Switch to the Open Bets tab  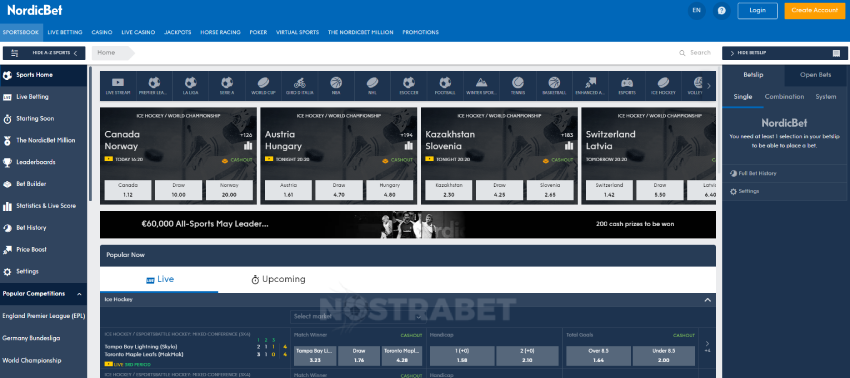[815, 75]
